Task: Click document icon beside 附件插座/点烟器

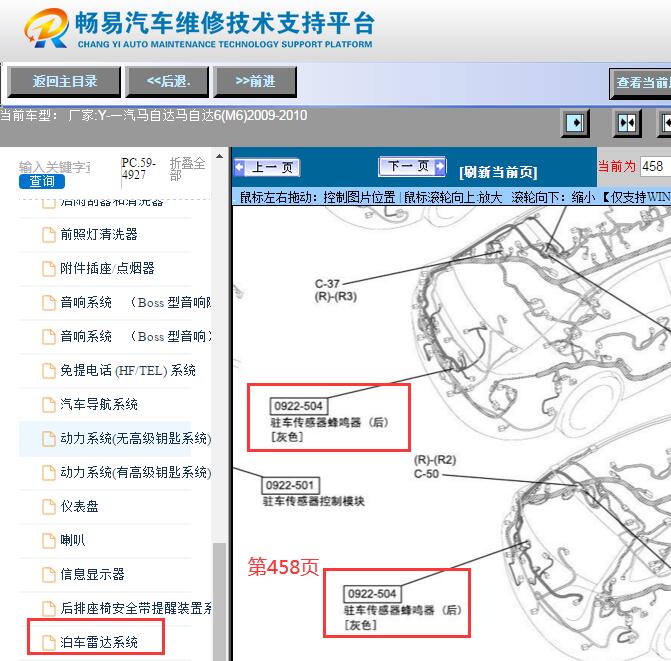Action: click(48, 269)
